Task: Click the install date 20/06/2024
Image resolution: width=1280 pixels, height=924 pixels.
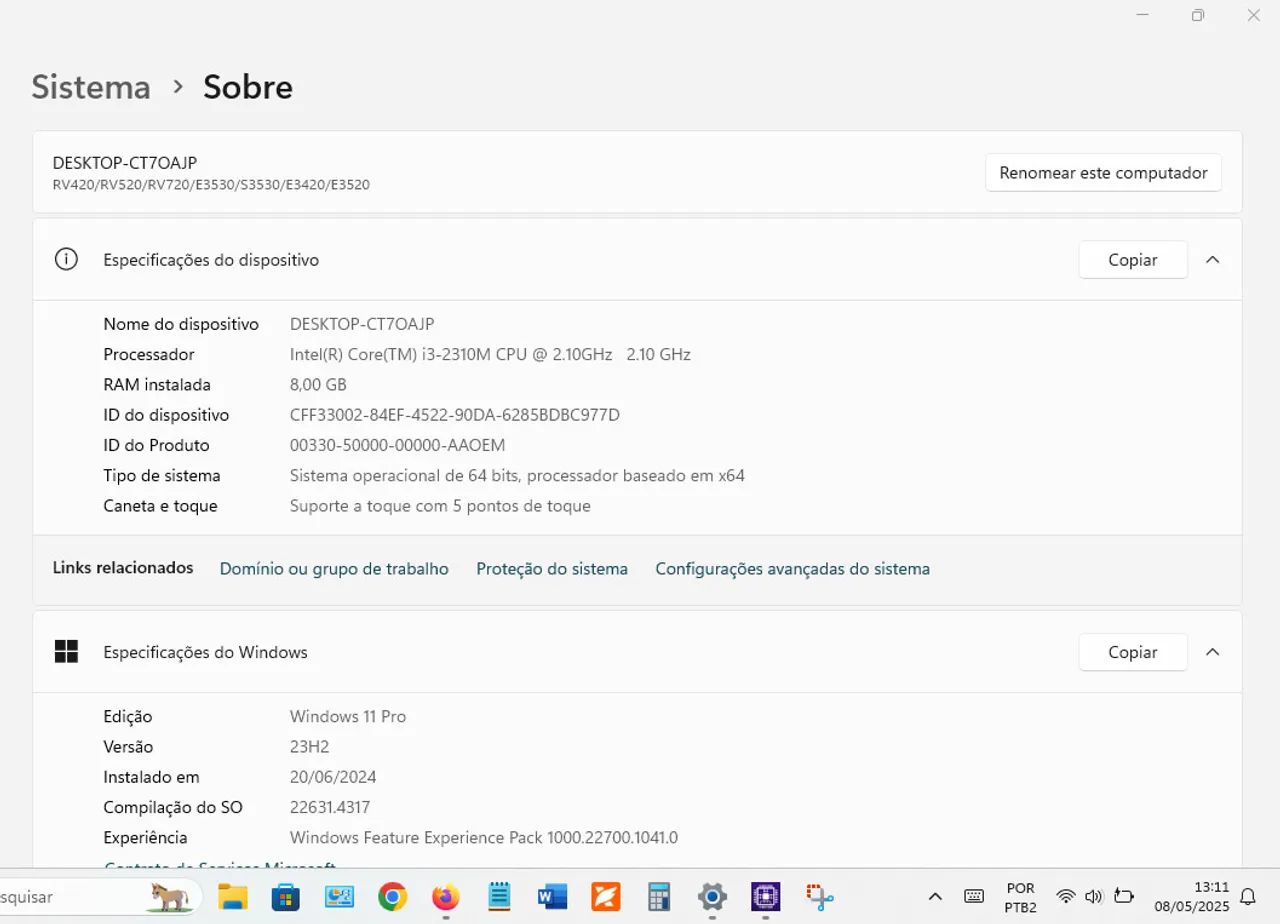Action: [x=333, y=777]
